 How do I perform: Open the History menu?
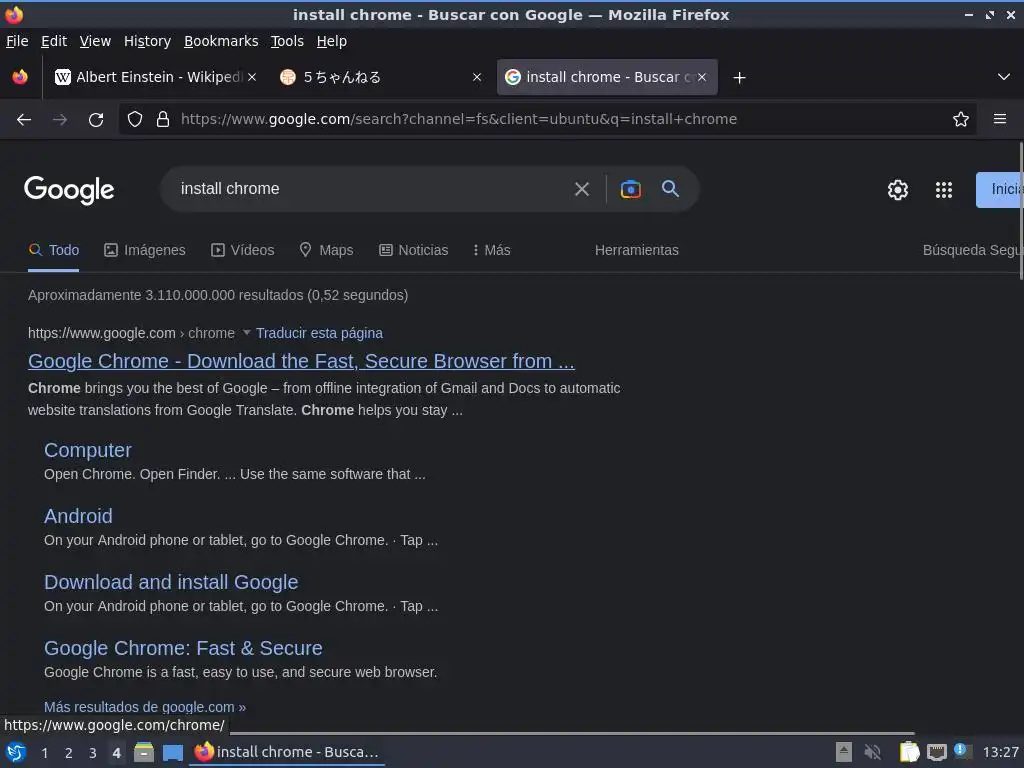point(148,41)
